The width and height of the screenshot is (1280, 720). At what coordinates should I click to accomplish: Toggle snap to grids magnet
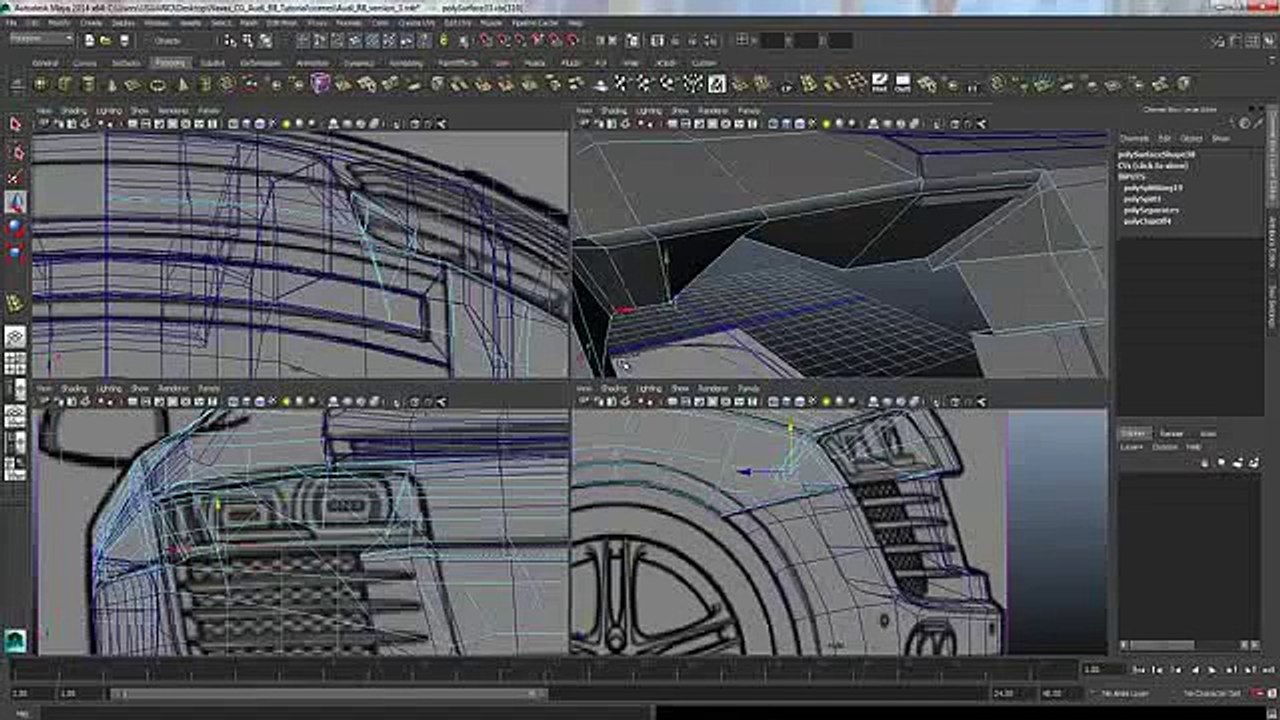[484, 40]
